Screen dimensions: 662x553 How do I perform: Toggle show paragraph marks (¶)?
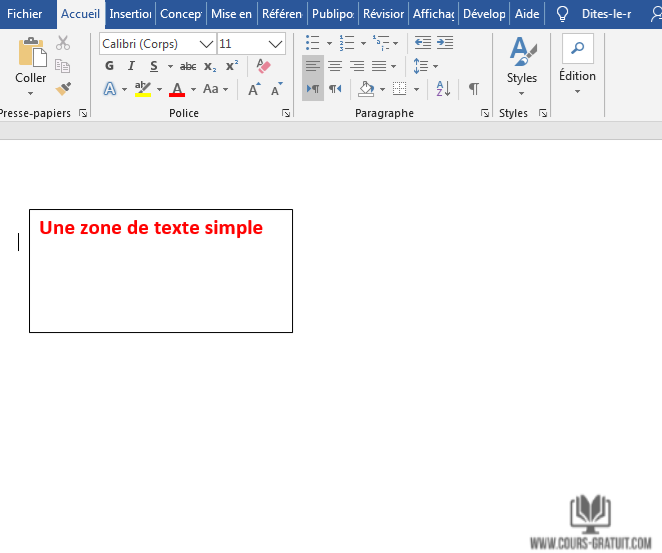point(473,89)
